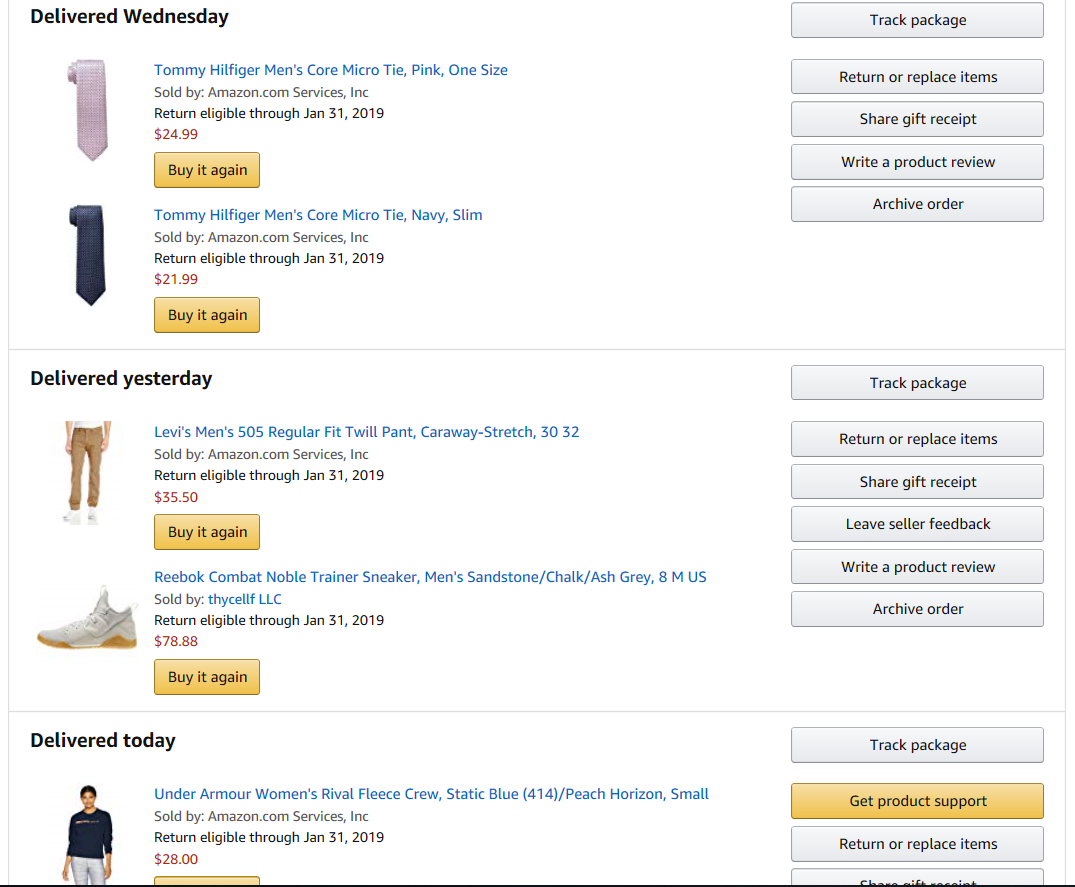Viewport: 1075px width, 887px height.
Task: Get product support for today's delivery
Action: 917,801
